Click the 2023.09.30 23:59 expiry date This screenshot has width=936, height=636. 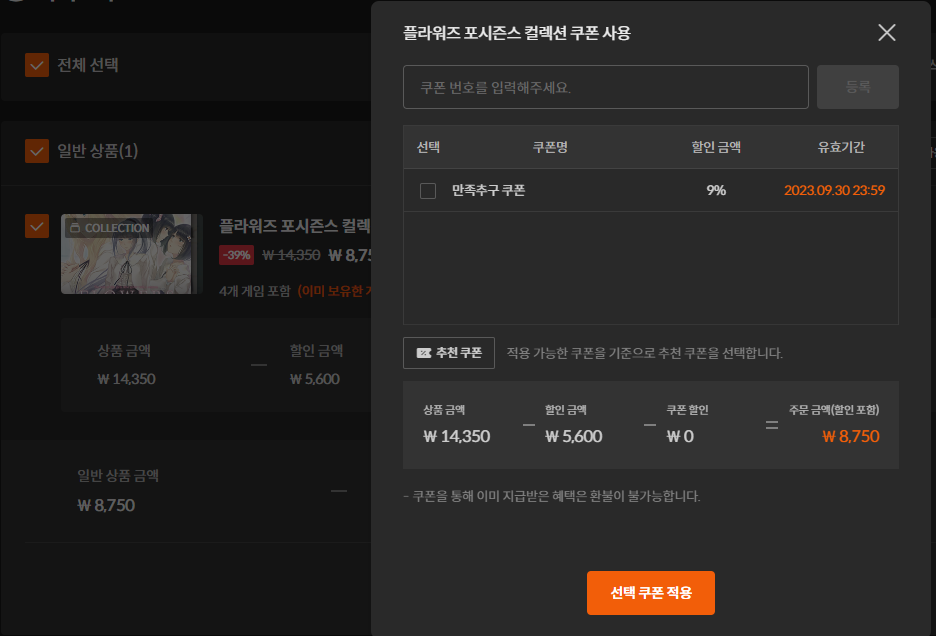(834, 191)
